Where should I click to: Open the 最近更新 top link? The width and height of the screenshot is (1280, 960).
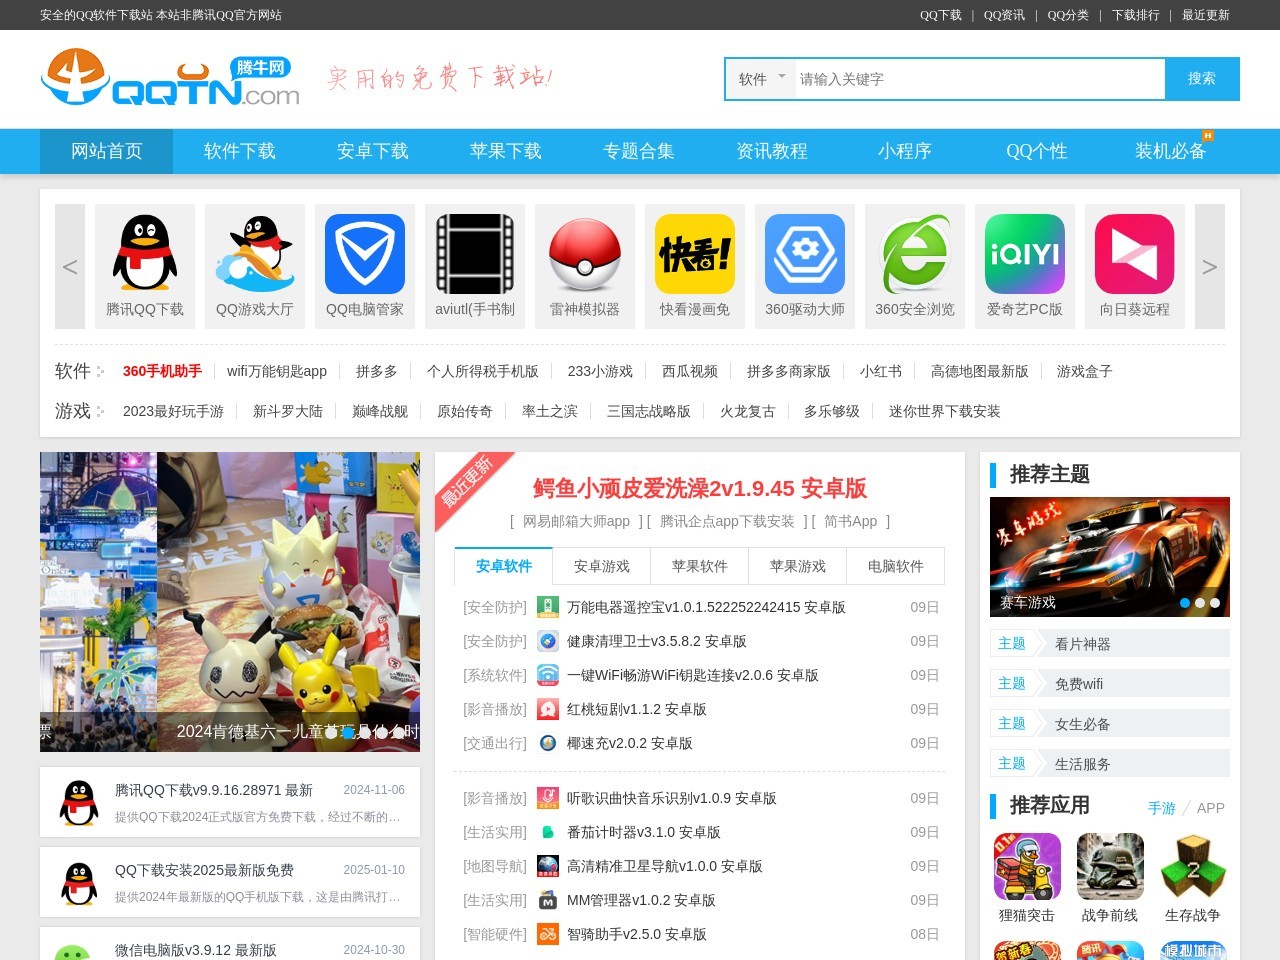pos(1206,15)
